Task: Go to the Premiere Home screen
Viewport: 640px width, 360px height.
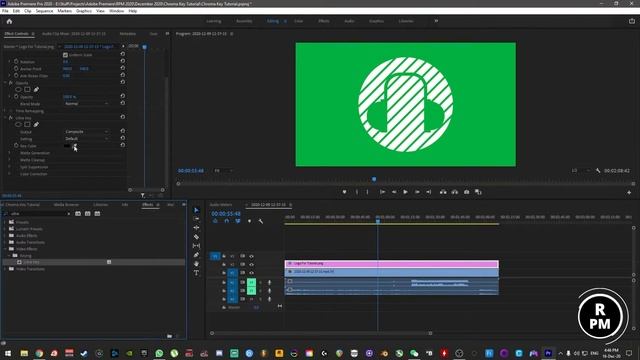Action: 9,21
